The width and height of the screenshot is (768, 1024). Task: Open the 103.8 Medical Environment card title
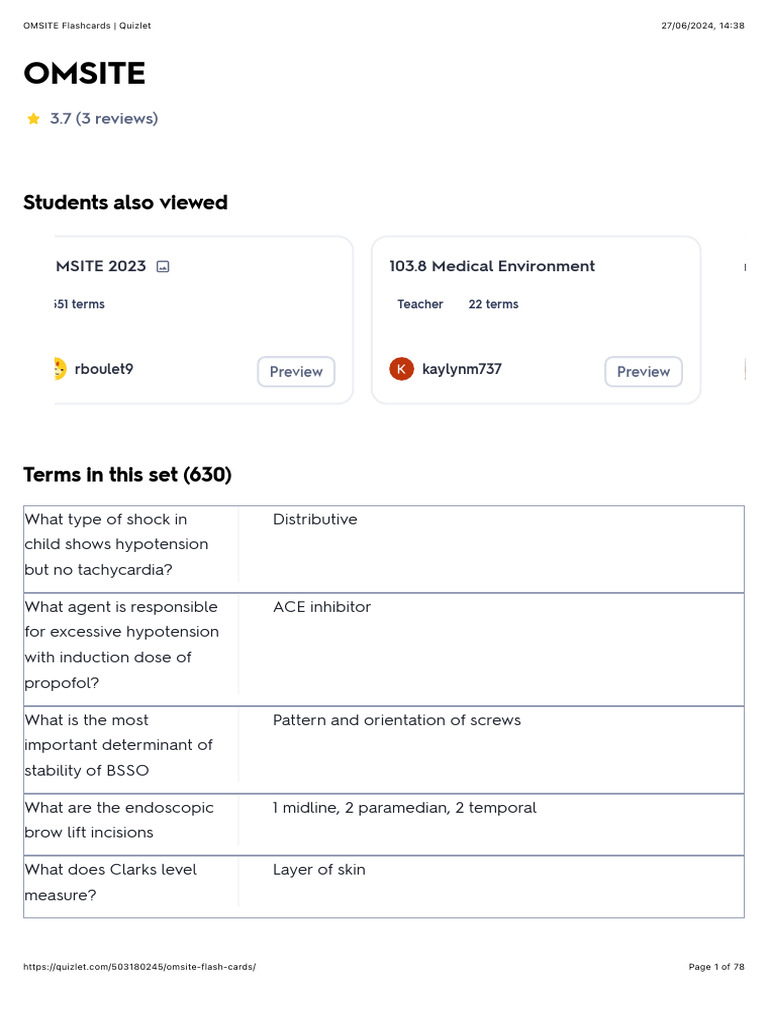492,266
